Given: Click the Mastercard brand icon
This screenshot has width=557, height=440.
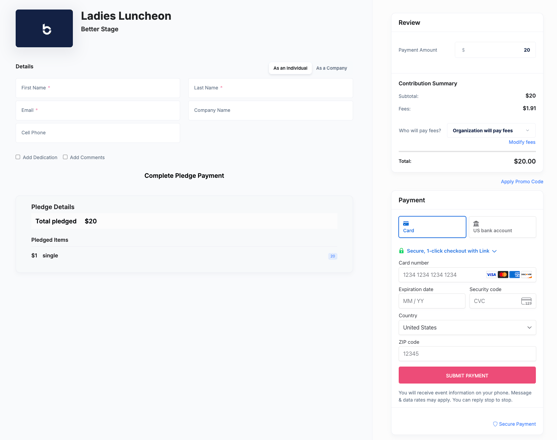Looking at the screenshot, I should pyautogui.click(x=503, y=275).
